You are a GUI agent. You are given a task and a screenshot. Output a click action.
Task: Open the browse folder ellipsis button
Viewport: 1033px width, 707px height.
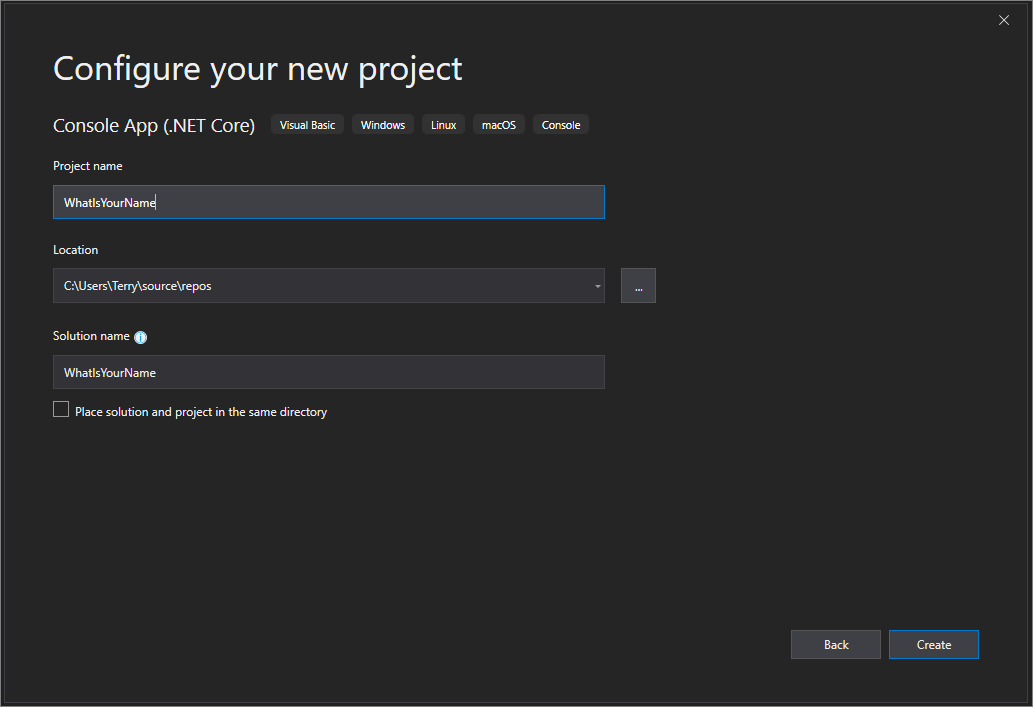[638, 286]
